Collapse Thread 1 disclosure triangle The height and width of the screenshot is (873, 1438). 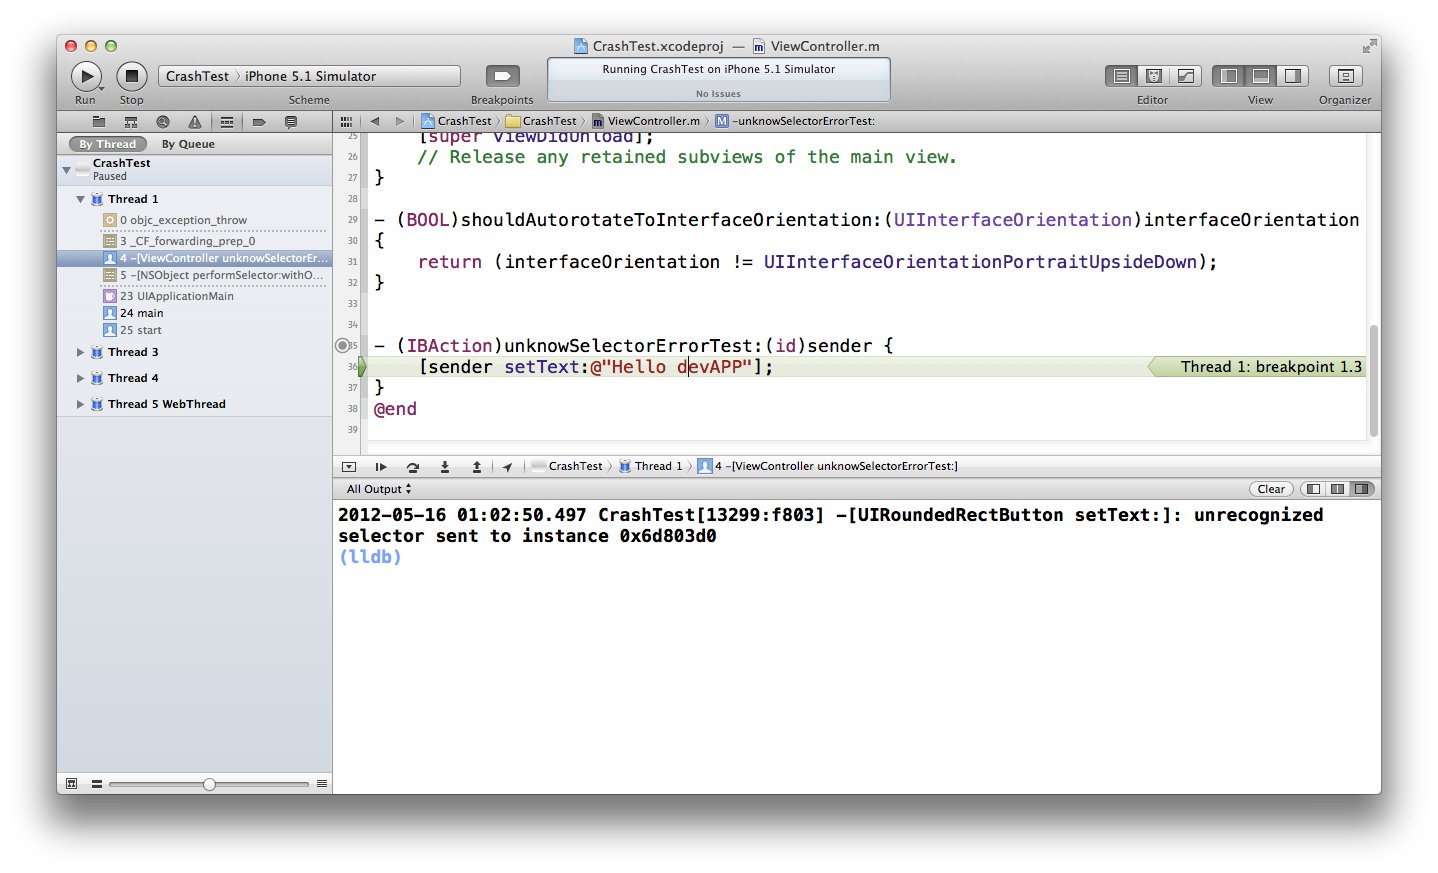pyautogui.click(x=80, y=199)
